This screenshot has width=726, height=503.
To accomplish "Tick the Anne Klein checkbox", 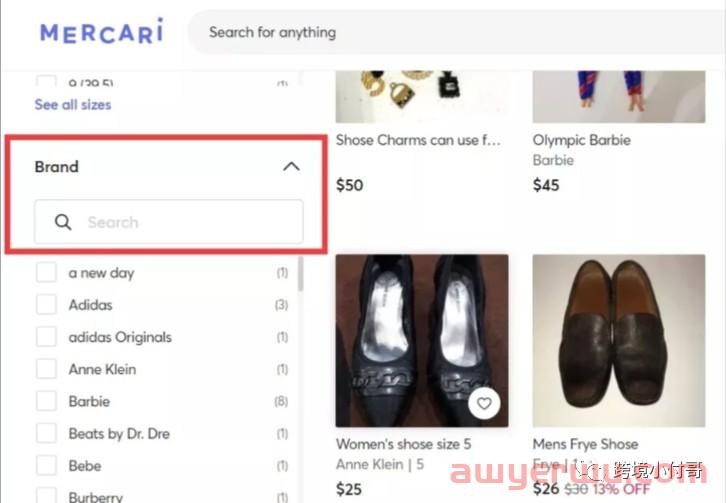I will tap(46, 369).
